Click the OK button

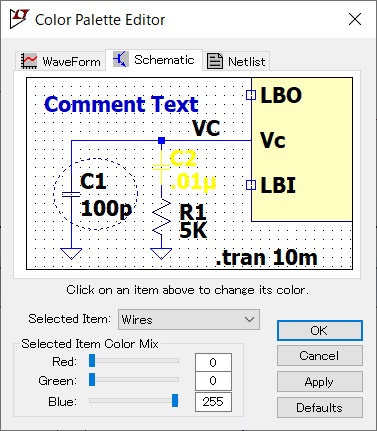point(319,330)
